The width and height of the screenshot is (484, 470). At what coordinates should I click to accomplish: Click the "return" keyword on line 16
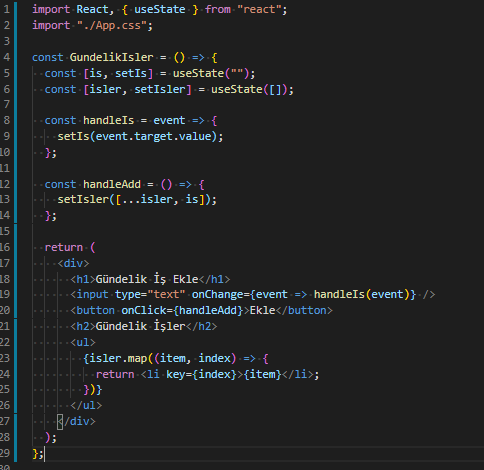[64, 247]
